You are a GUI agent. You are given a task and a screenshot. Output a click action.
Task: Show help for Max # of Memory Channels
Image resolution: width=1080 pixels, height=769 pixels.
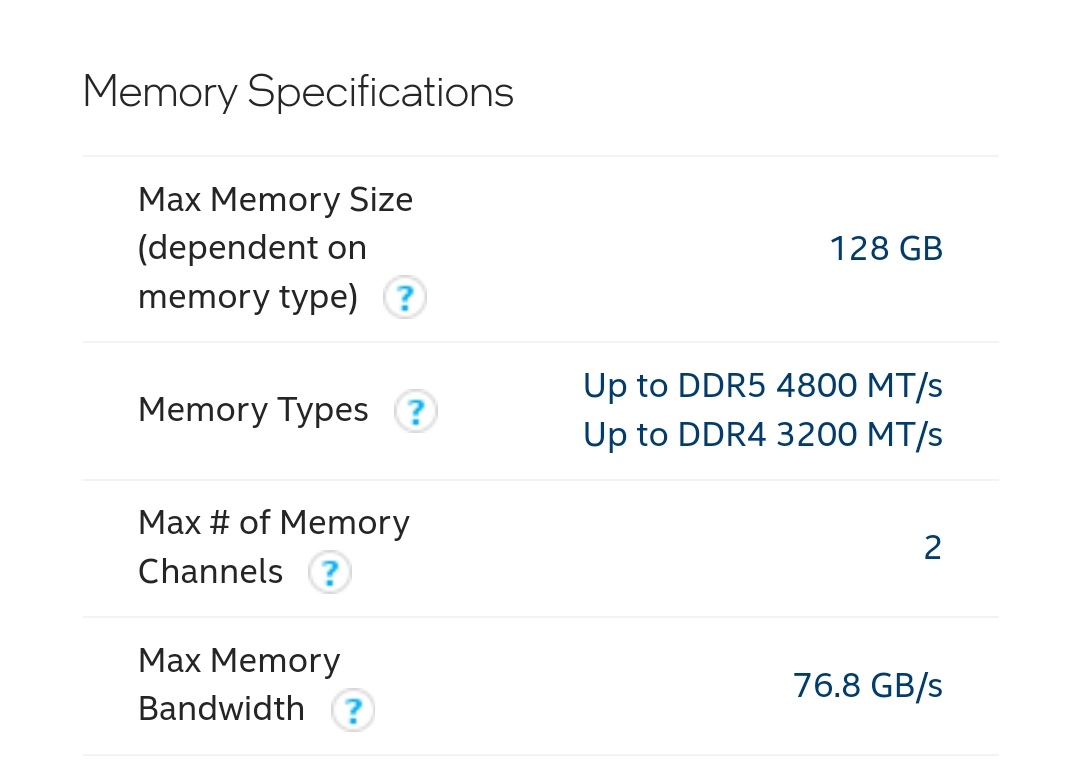(329, 573)
